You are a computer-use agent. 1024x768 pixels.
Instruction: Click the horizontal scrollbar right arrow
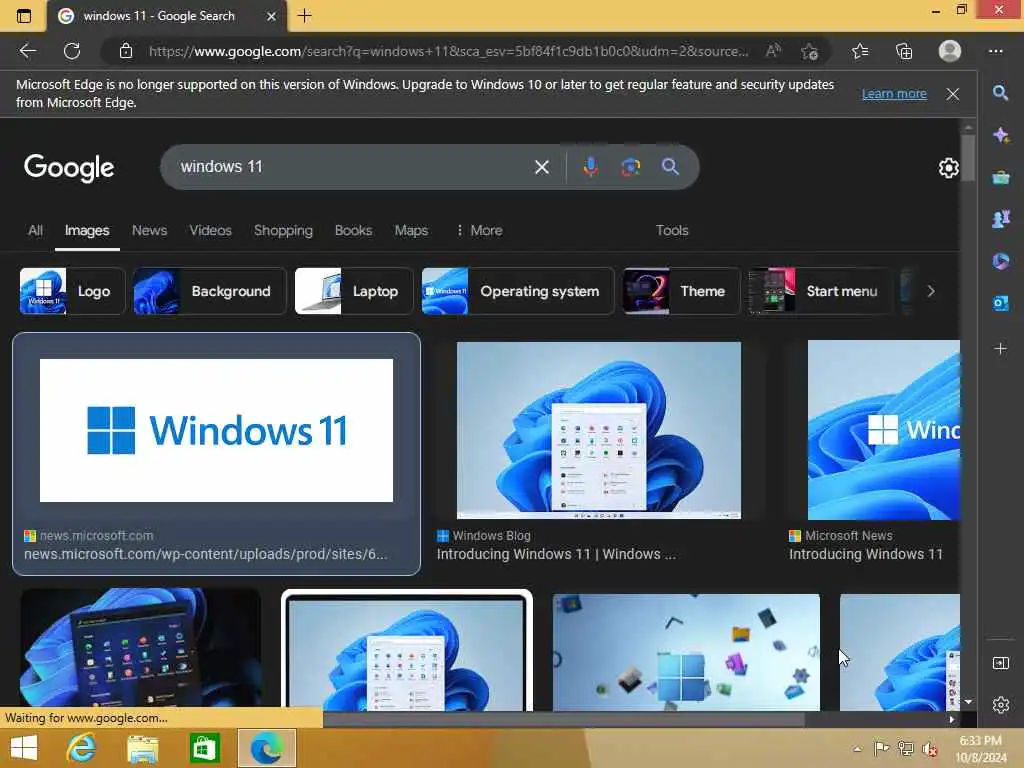click(x=952, y=719)
